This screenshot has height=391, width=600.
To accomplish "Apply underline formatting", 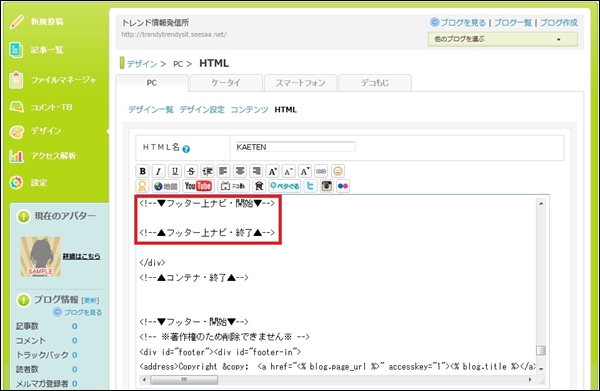I will (x=175, y=171).
